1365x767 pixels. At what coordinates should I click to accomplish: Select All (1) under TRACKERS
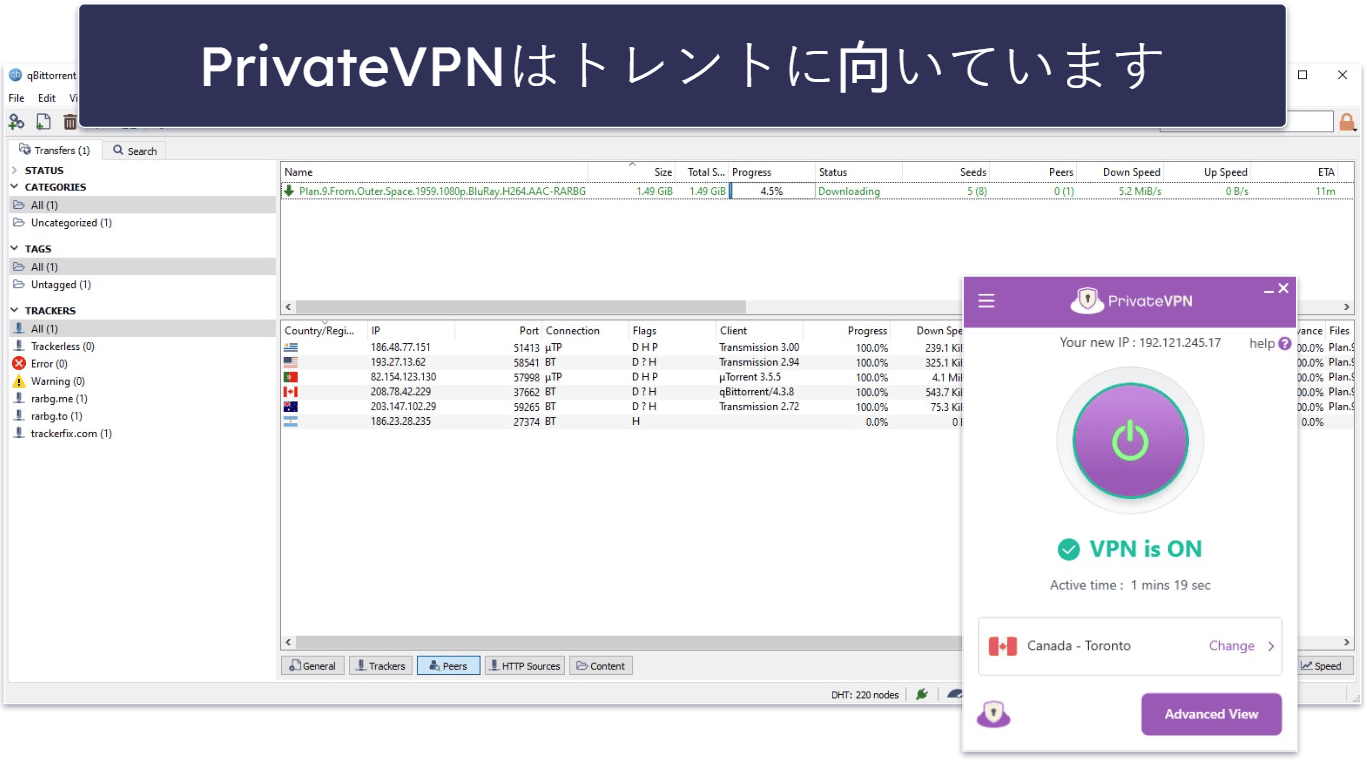pyautogui.click(x=142, y=329)
